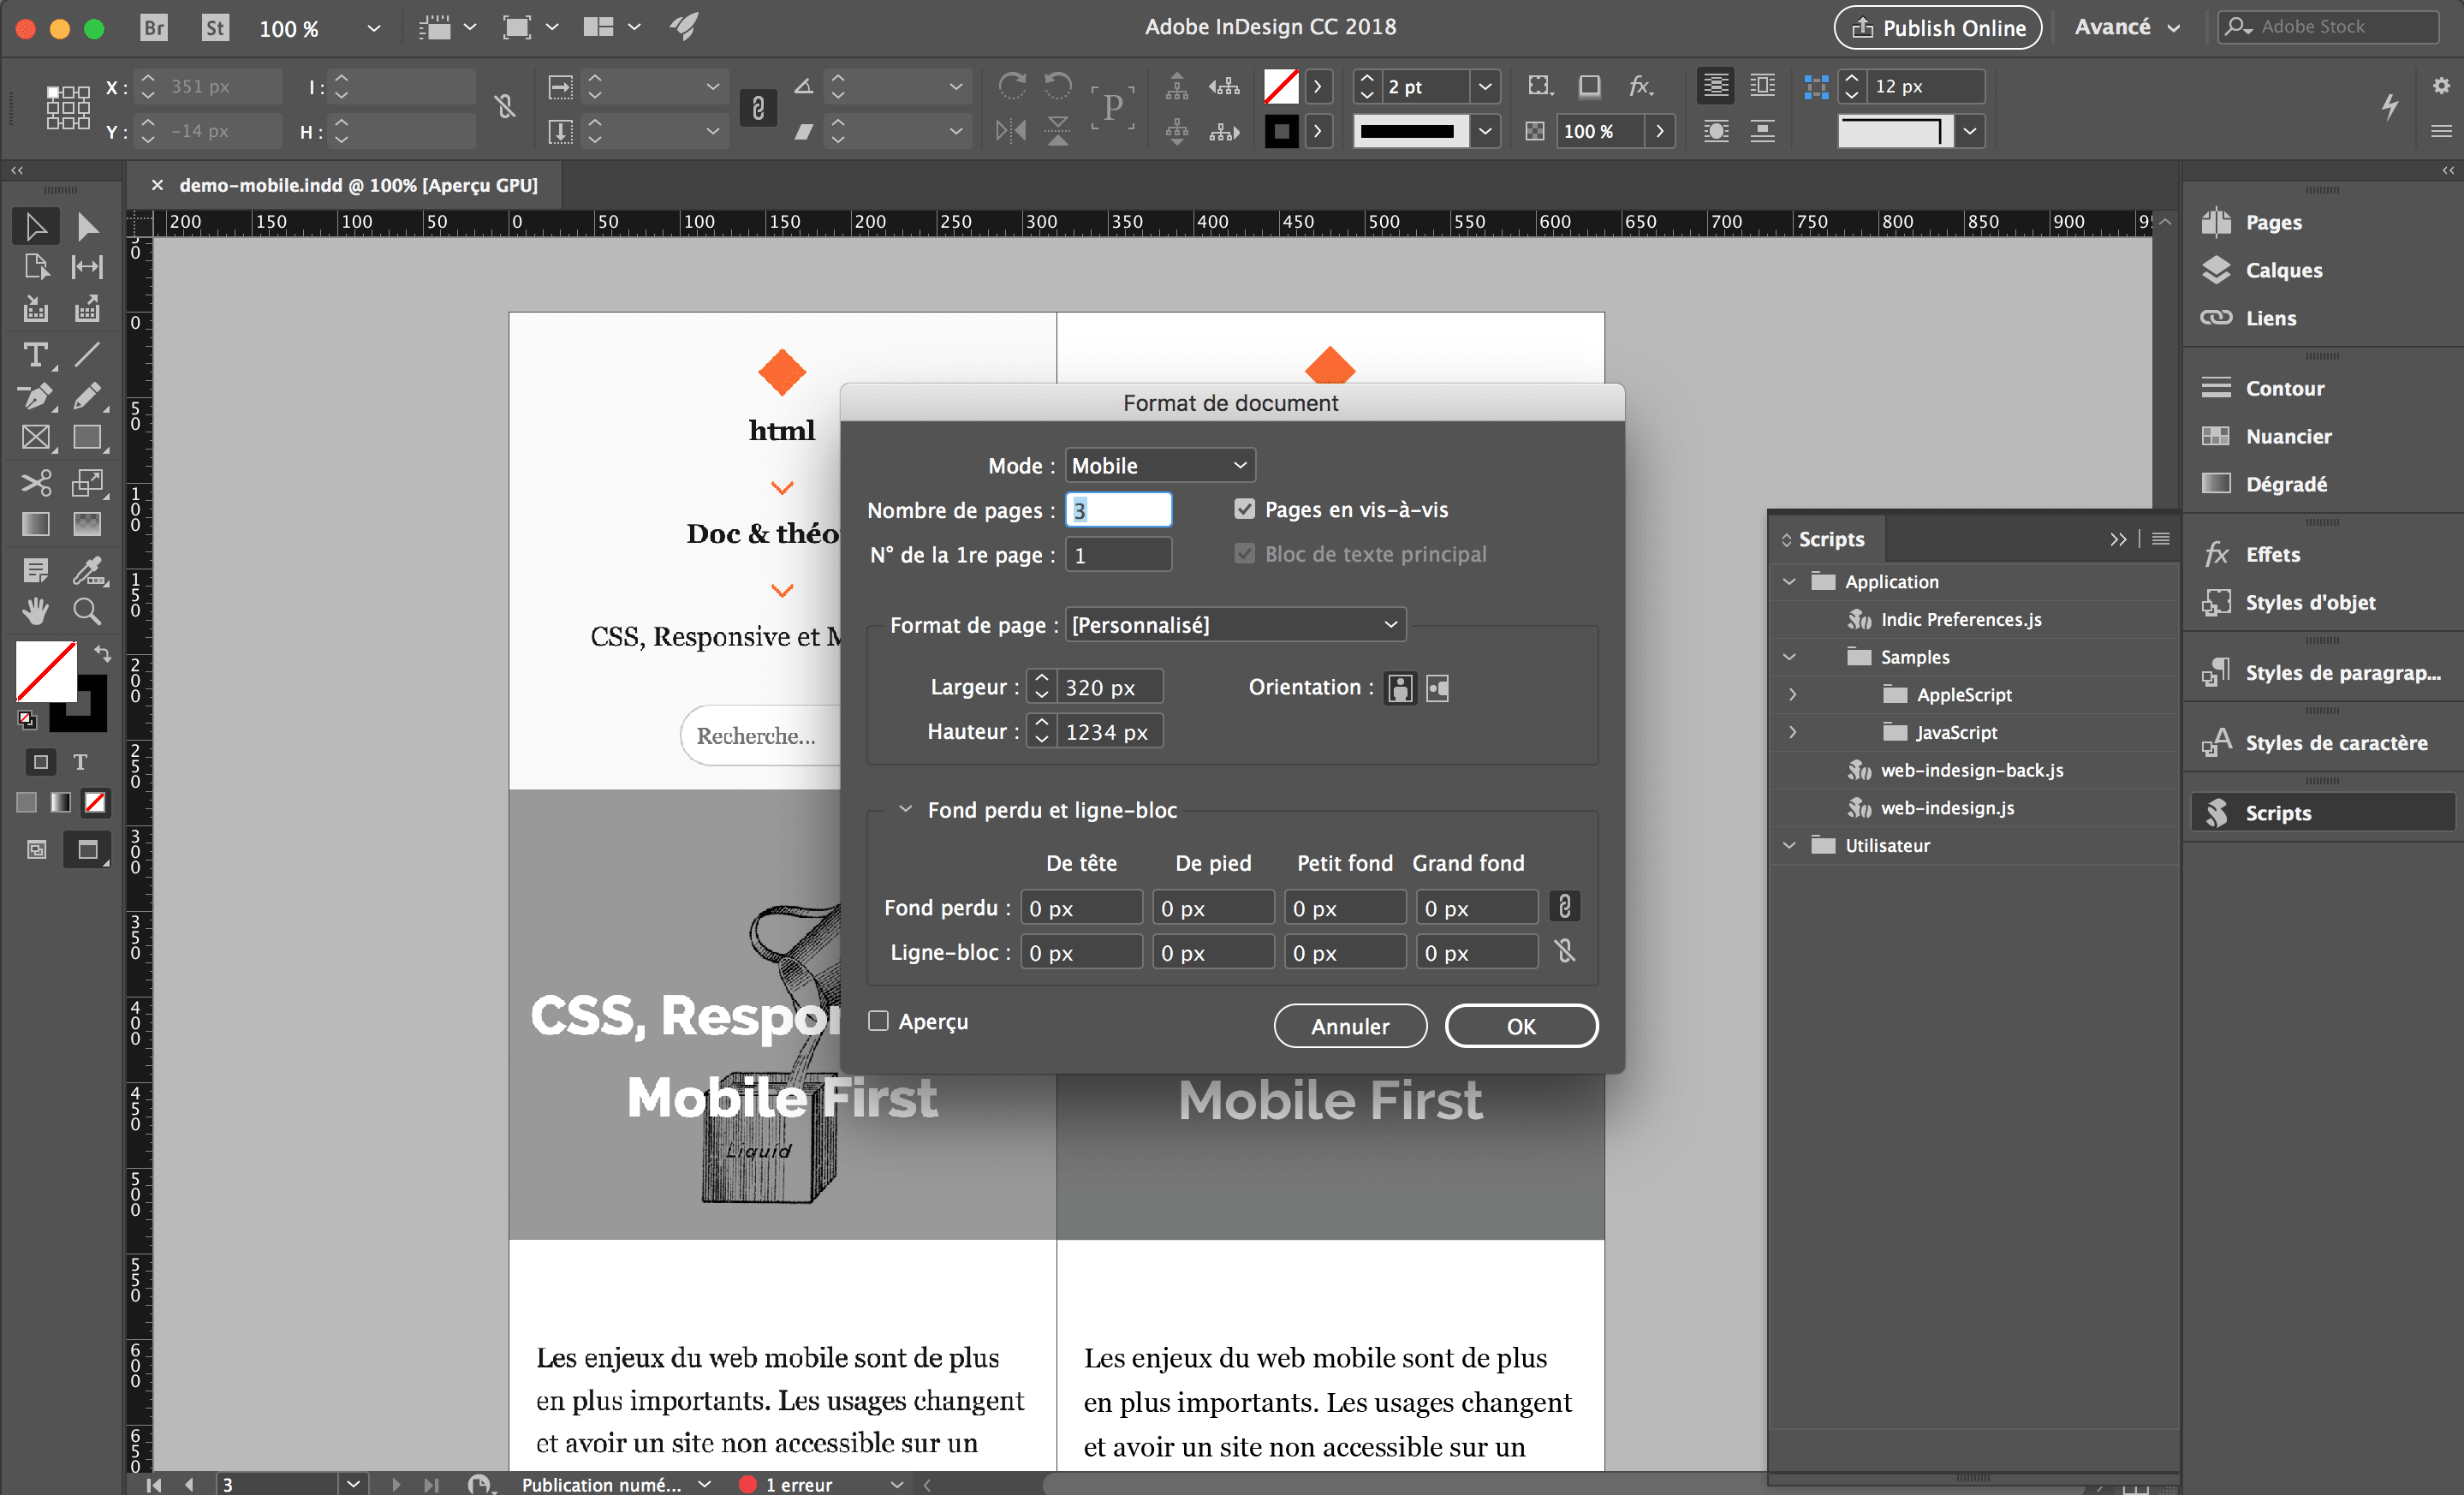Viewport: 2464px width, 1495px height.
Task: Uncheck Pages en vis-à-vis checkbox
Action: tap(1244, 510)
